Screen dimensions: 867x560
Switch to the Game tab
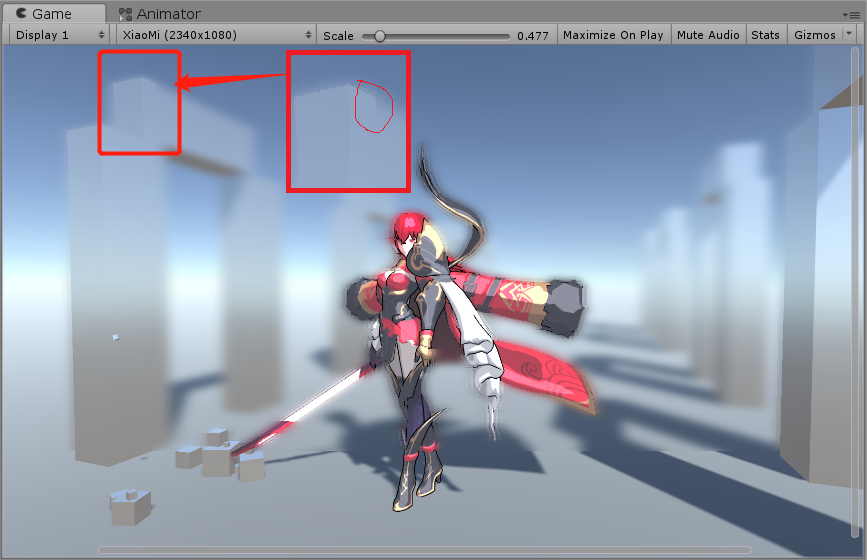tap(53, 14)
